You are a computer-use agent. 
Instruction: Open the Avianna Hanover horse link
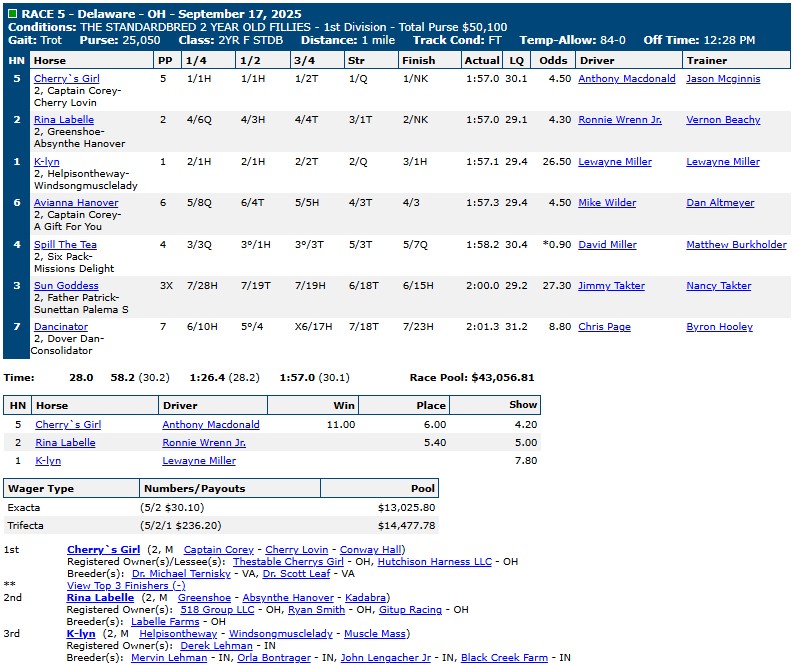coord(76,203)
